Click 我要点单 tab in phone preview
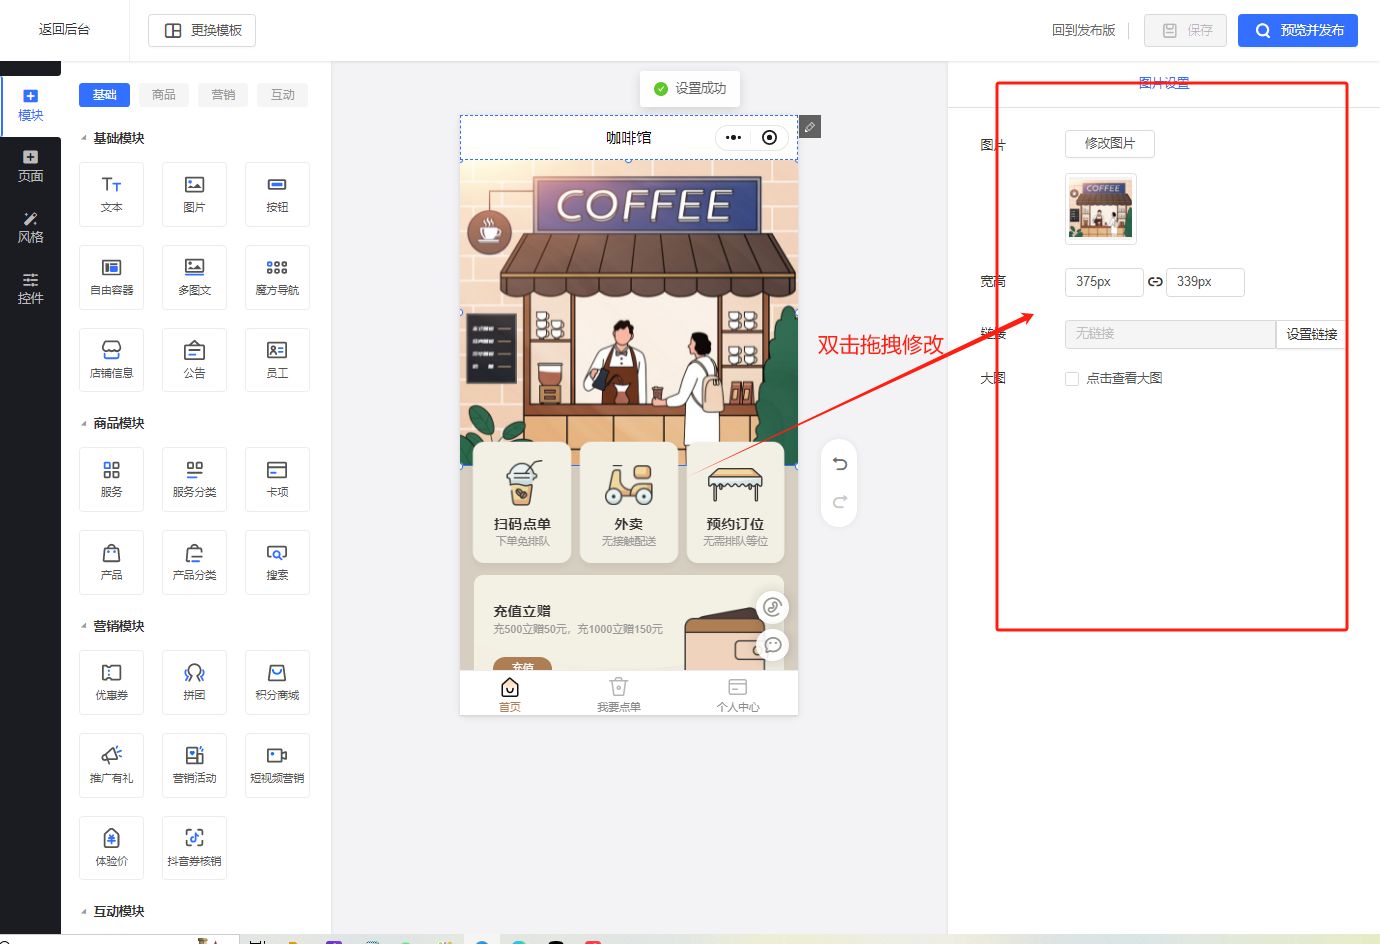The width and height of the screenshot is (1380, 944). pyautogui.click(x=619, y=694)
